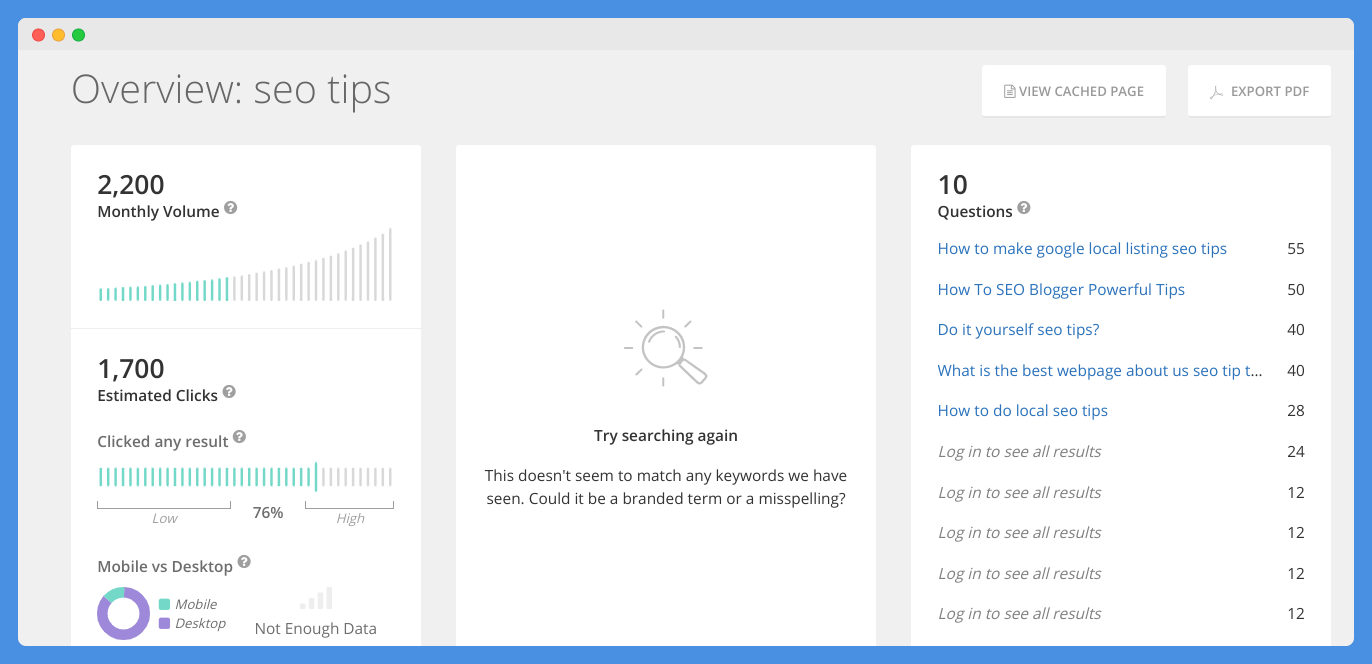
Task: Click the PDF icon in Export PDF
Action: [x=1217, y=92]
